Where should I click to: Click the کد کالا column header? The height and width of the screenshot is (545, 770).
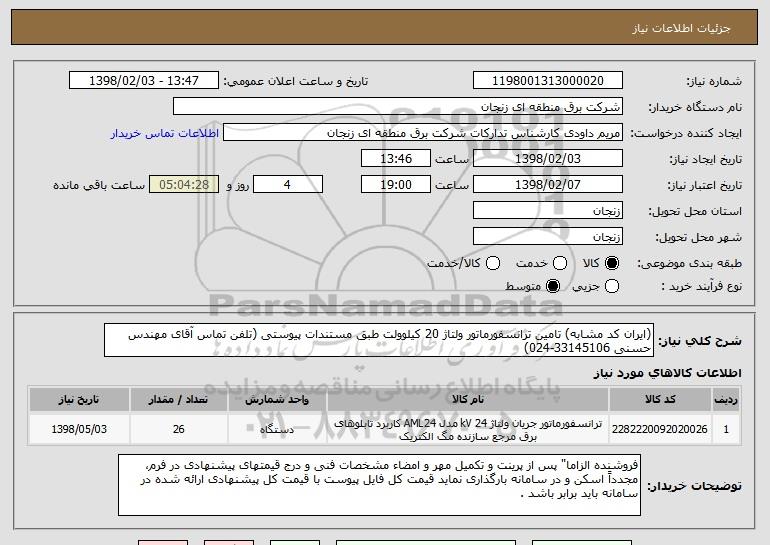[660, 400]
